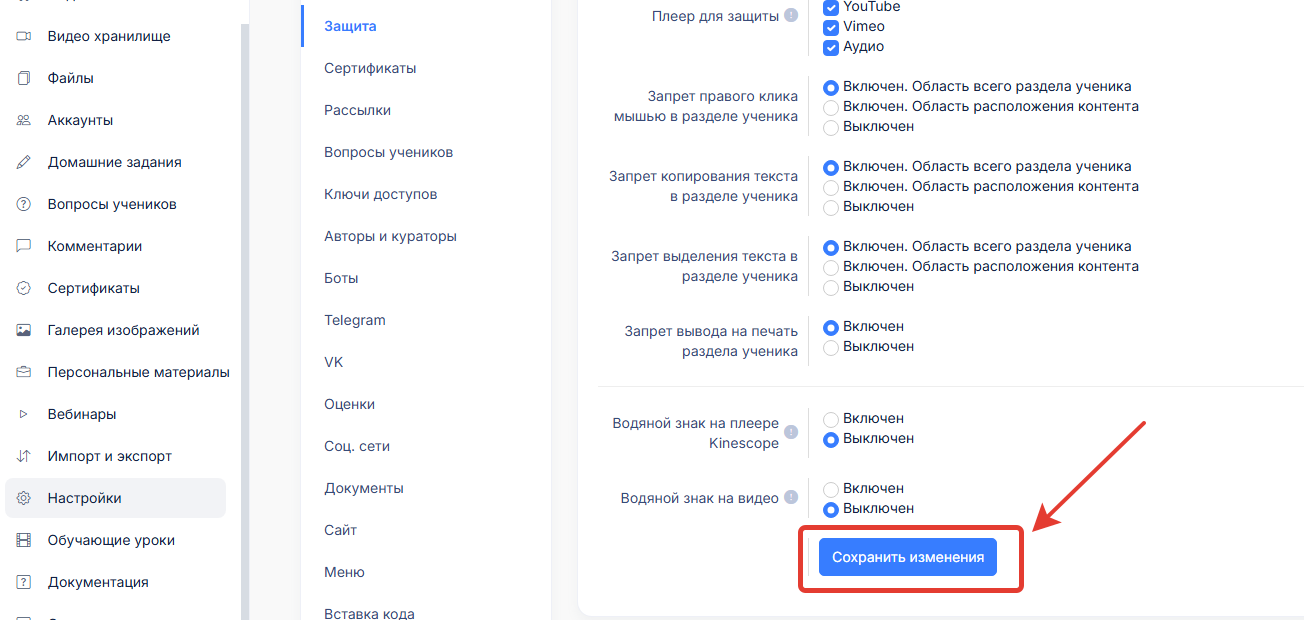The height and width of the screenshot is (620, 1304).
Task: Uncheck the Аудио checkbox
Action: pyautogui.click(x=830, y=47)
